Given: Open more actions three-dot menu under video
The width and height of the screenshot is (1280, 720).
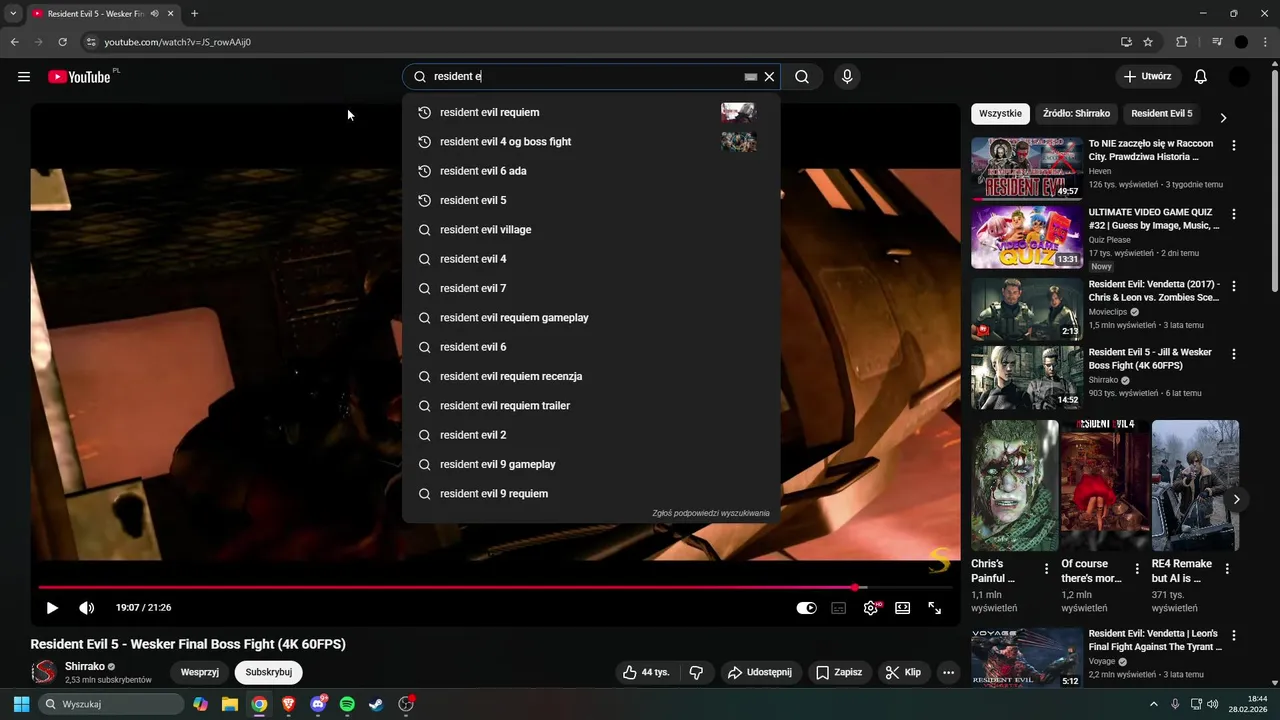Looking at the screenshot, I should click(x=949, y=673).
